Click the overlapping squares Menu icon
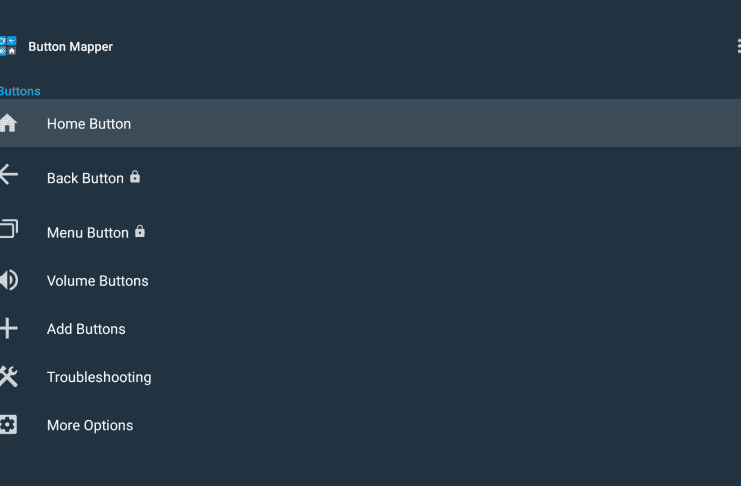741x486 pixels. click(9, 228)
